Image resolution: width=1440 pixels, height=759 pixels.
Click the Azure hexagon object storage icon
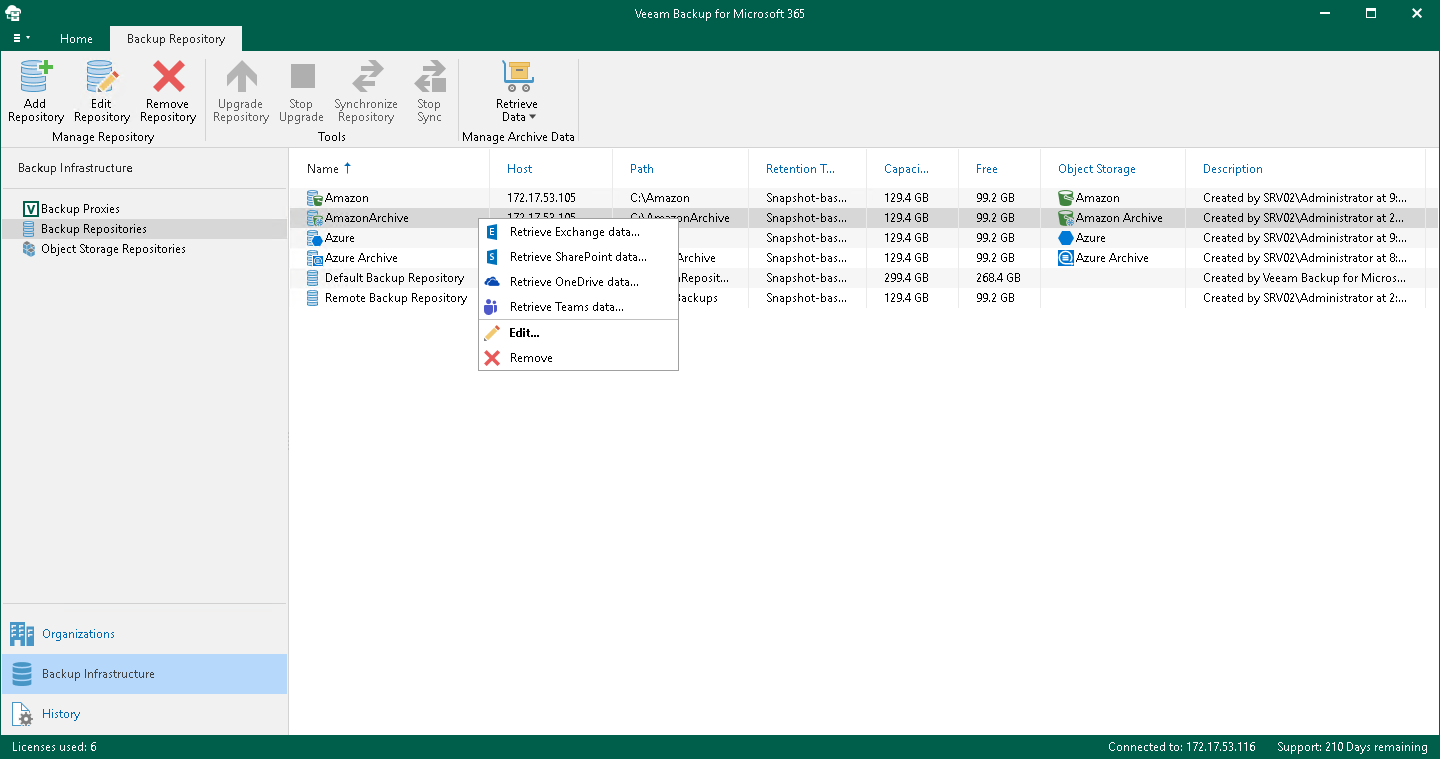[1066, 238]
